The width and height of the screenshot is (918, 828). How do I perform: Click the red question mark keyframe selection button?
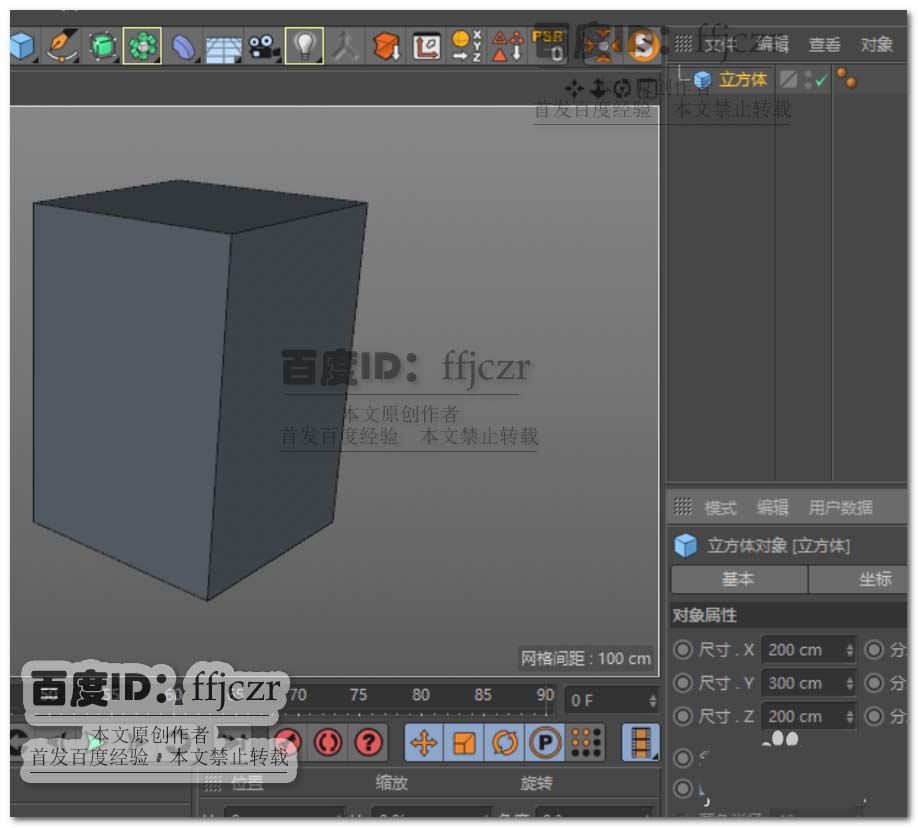[x=368, y=743]
